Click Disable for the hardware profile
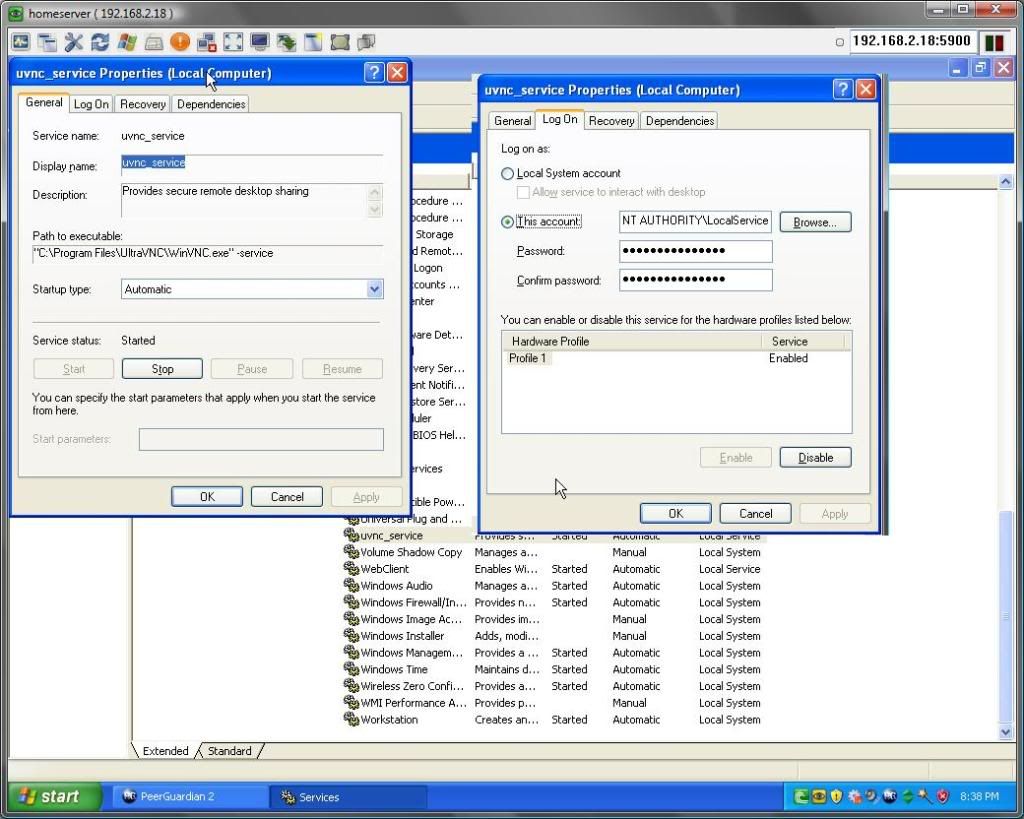The width and height of the screenshot is (1024, 819). click(x=815, y=458)
